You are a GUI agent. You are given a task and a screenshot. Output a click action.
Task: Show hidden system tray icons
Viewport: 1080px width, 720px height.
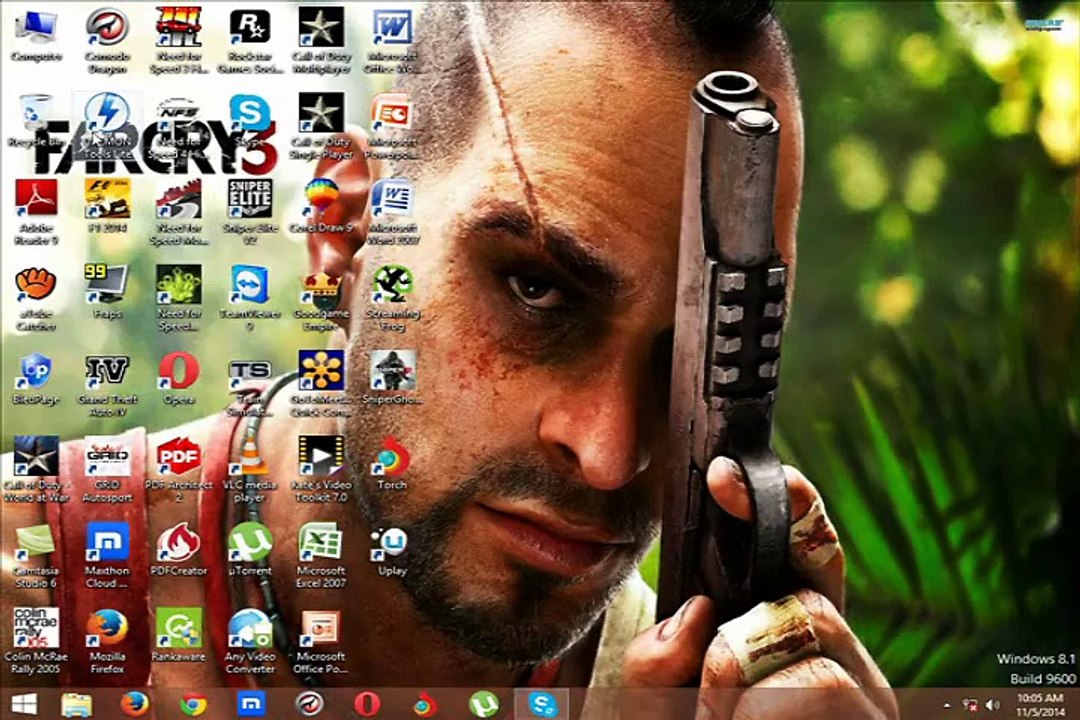(946, 706)
